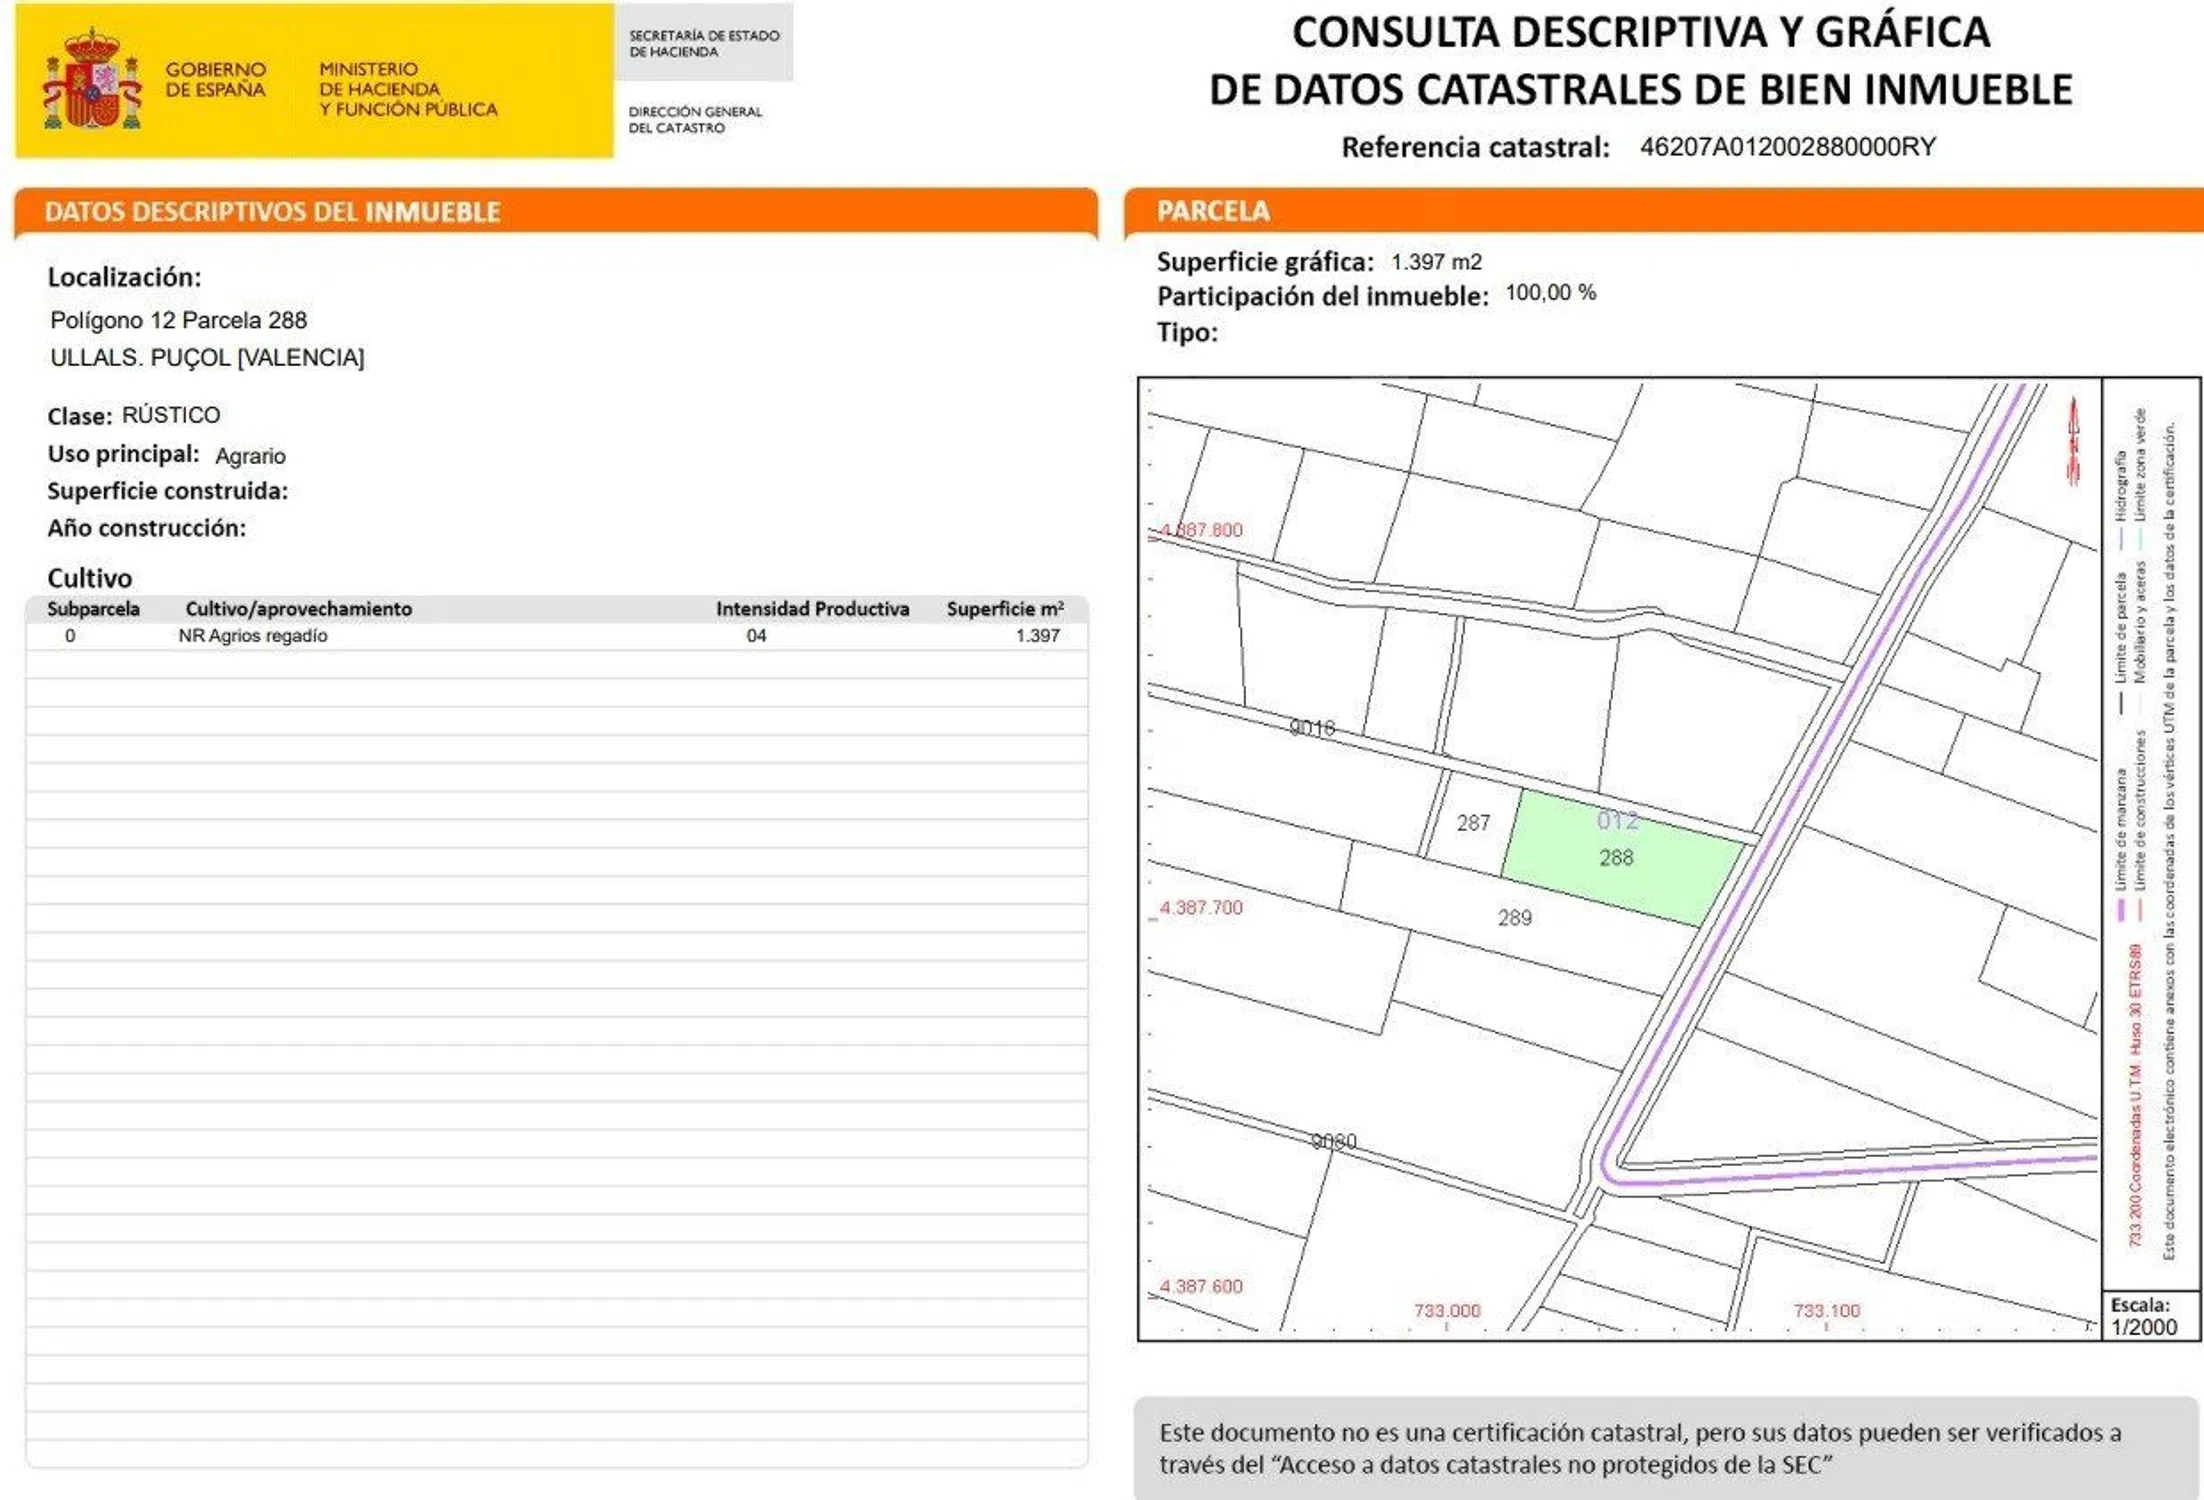Click the Cultivo/aprovechamiento column header
The width and height of the screenshot is (2204, 1500).
click(x=298, y=609)
